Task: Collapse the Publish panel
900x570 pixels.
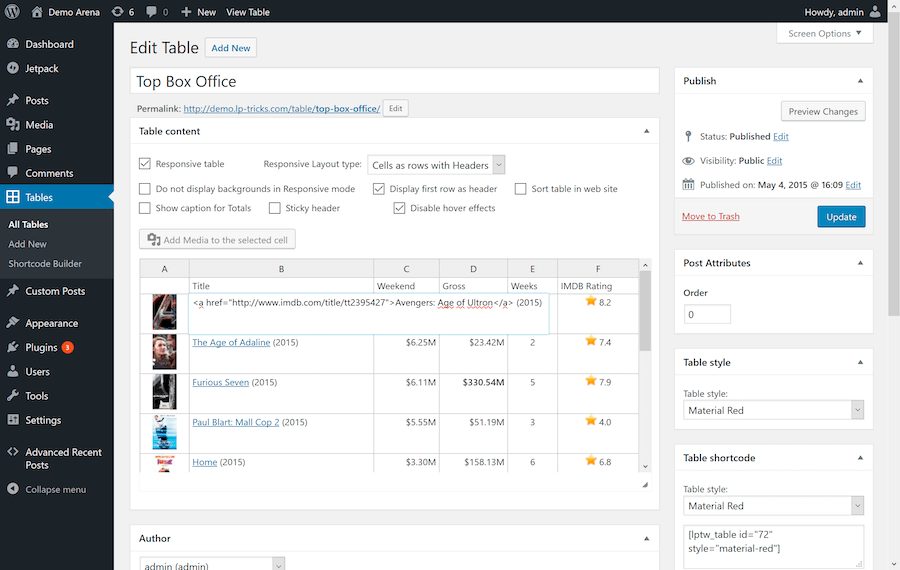Action: coord(860,81)
